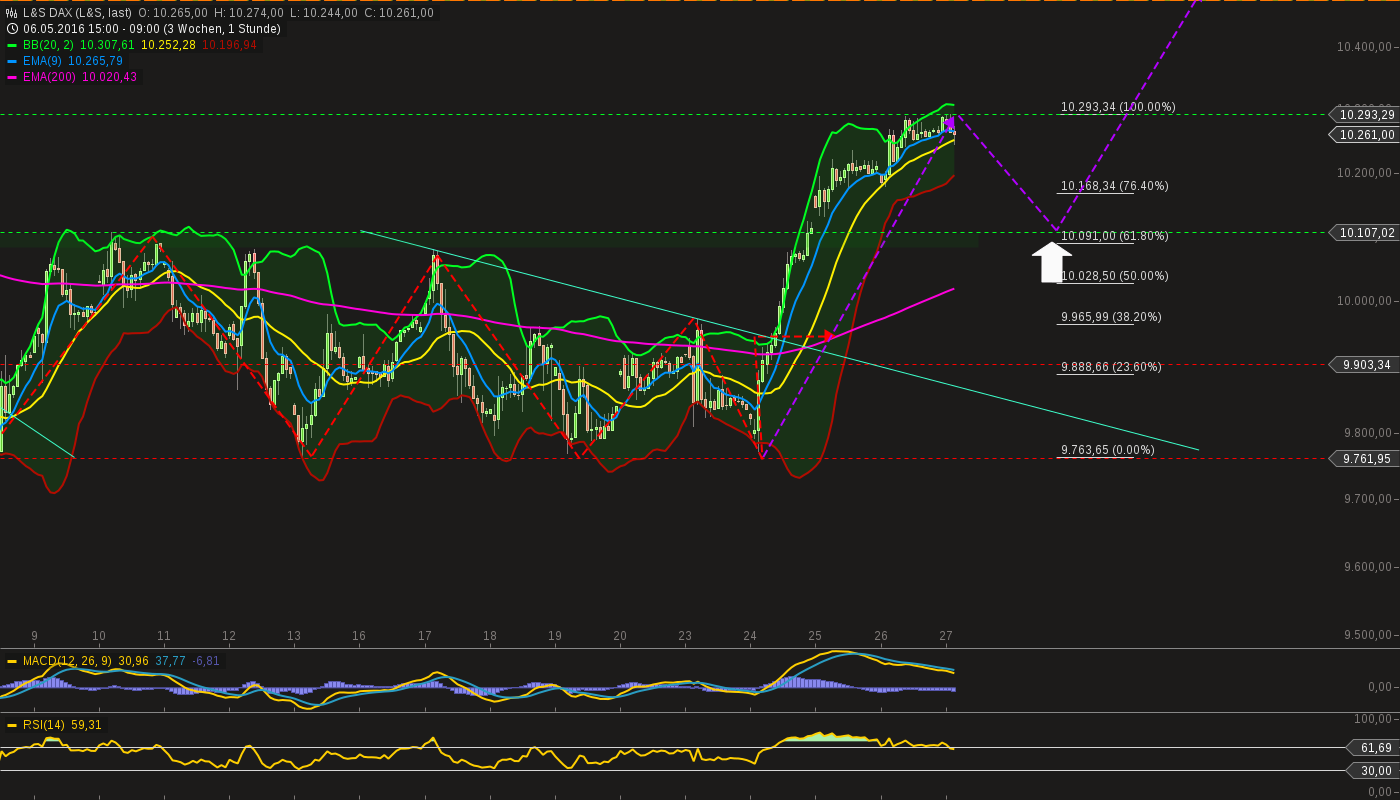Select the price tag 9.903,34

1365,365
